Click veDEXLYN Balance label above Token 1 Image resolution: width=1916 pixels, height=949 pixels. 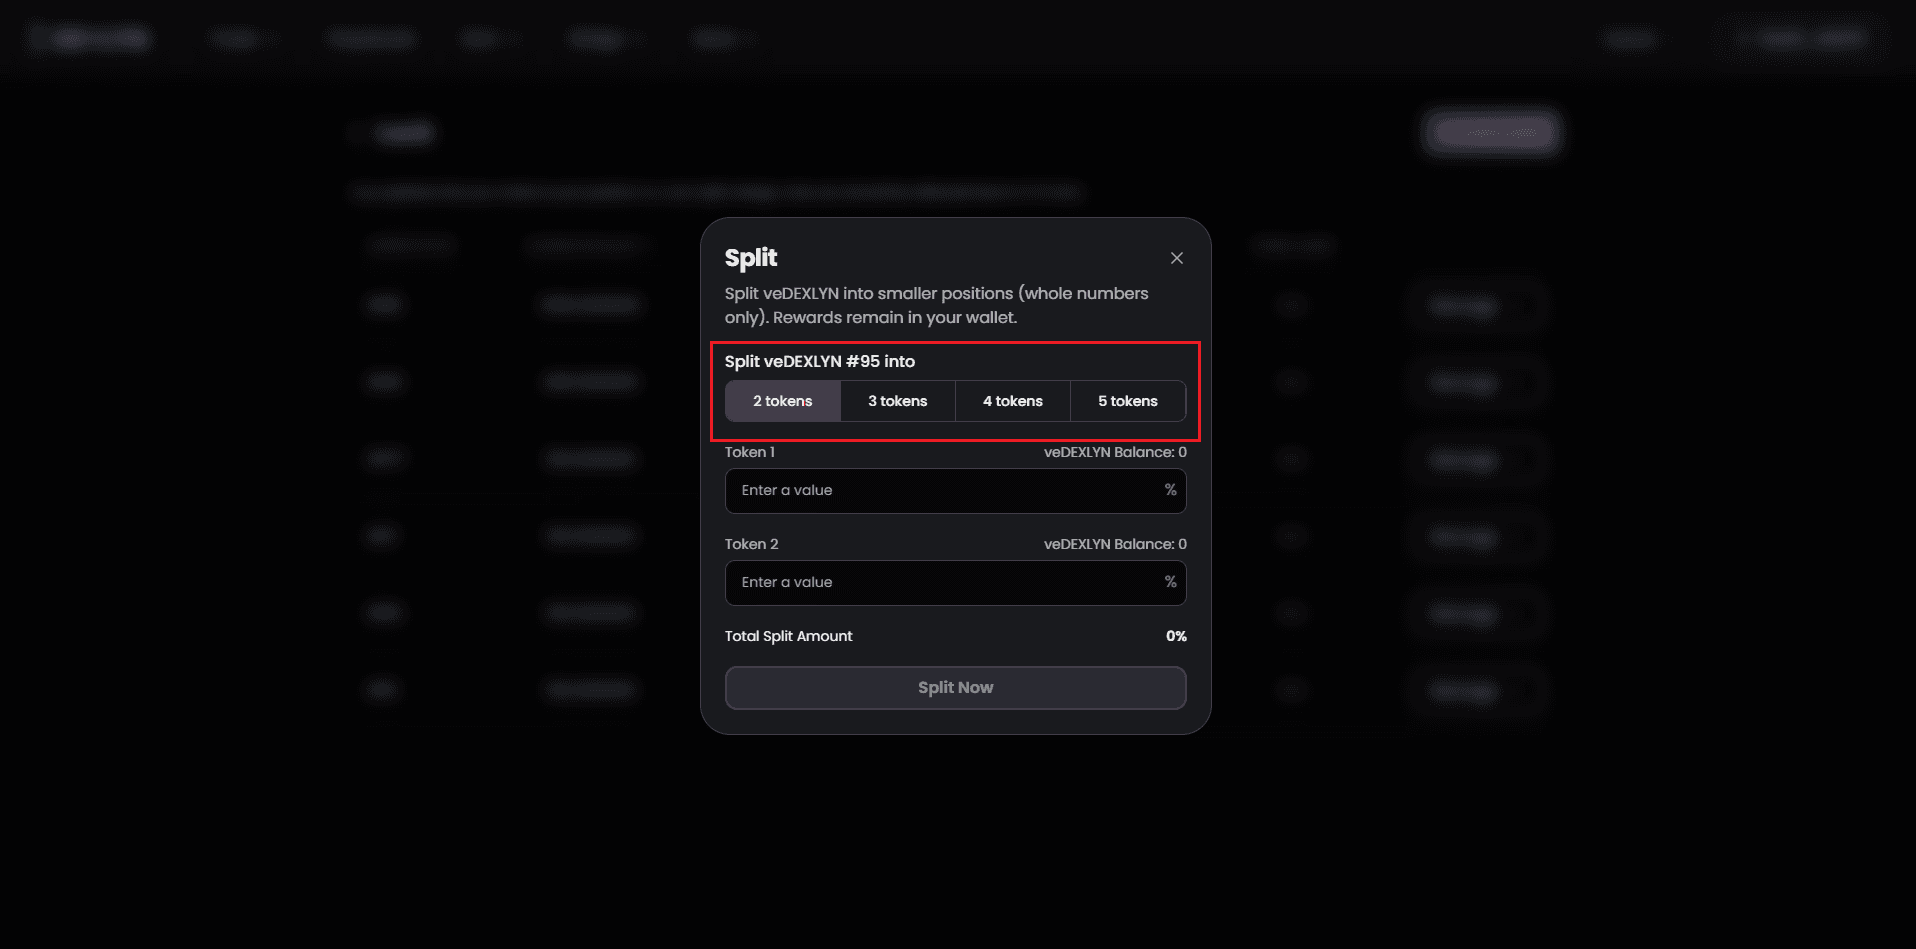click(1114, 452)
